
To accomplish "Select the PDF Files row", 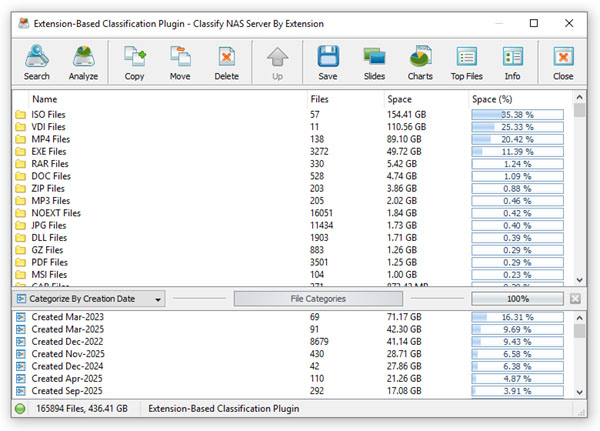I will 293,262.
